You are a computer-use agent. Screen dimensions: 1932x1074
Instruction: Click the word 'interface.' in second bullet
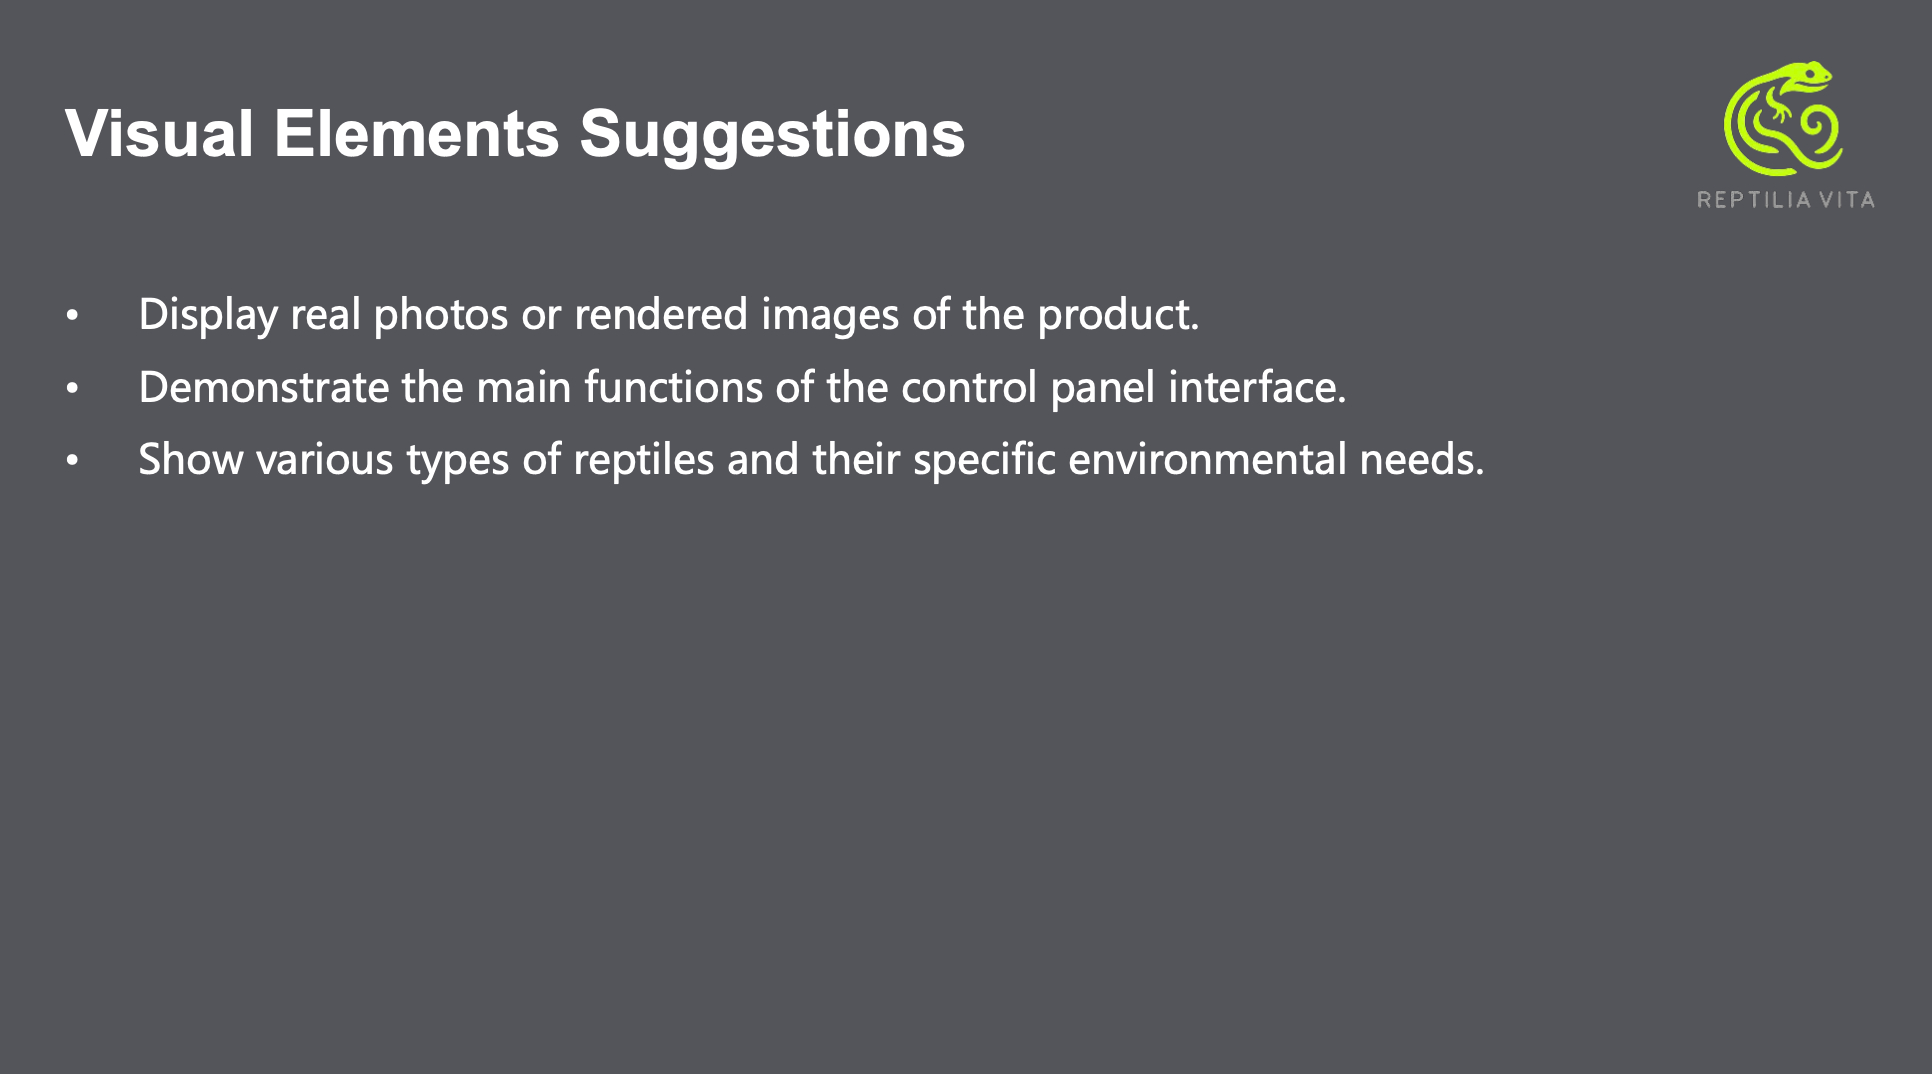pyautogui.click(x=1257, y=388)
